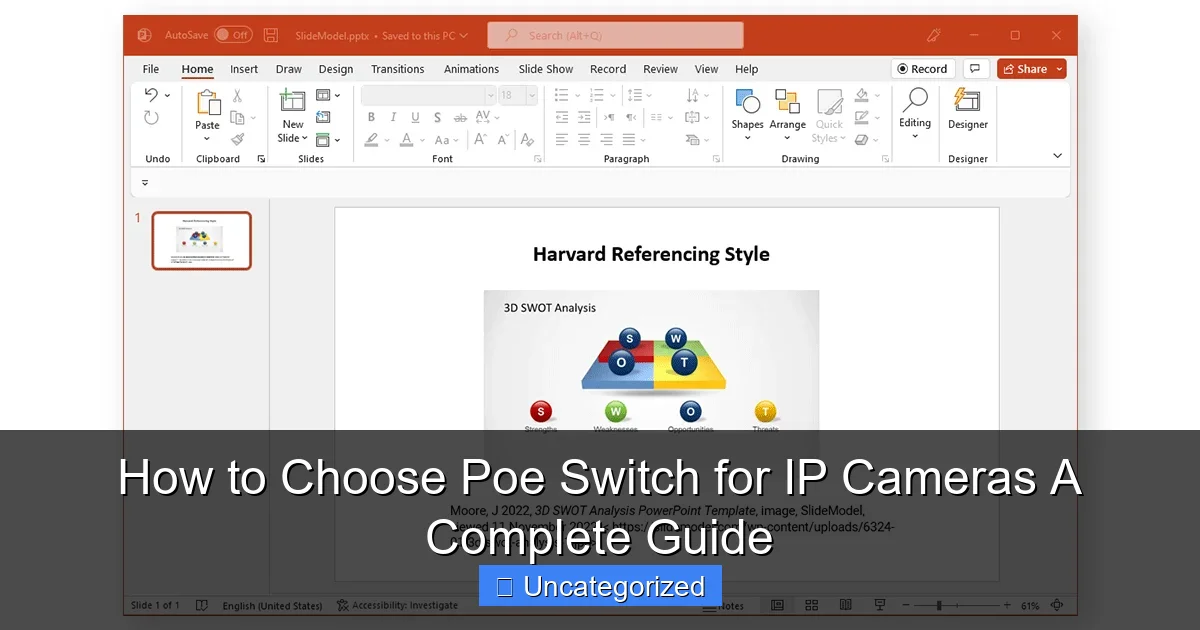Screen dimensions: 1200x630
Task: Open the Font Color dropdown arrow
Action: [421, 139]
